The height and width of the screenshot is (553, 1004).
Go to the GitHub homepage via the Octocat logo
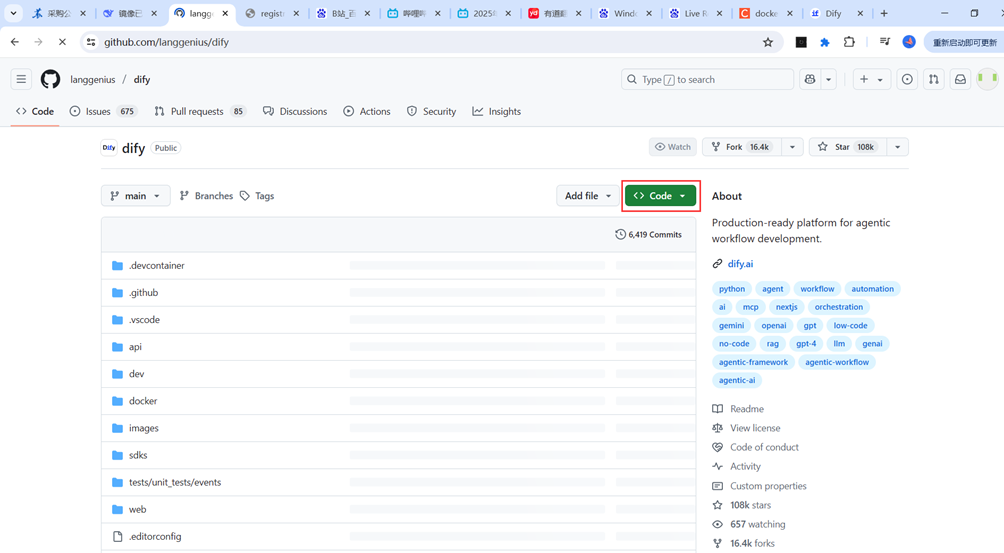(x=51, y=79)
